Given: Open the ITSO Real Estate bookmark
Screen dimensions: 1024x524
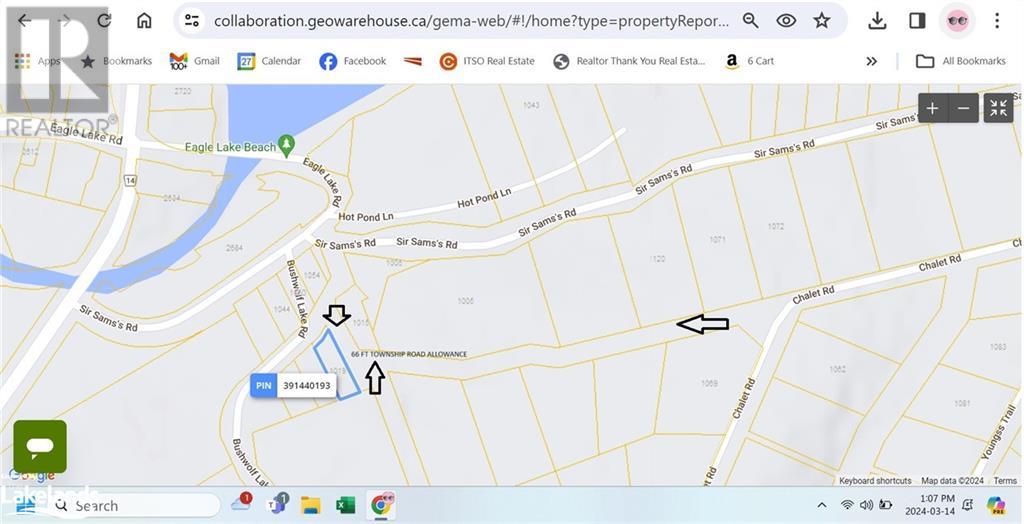Looking at the screenshot, I should [x=487, y=61].
